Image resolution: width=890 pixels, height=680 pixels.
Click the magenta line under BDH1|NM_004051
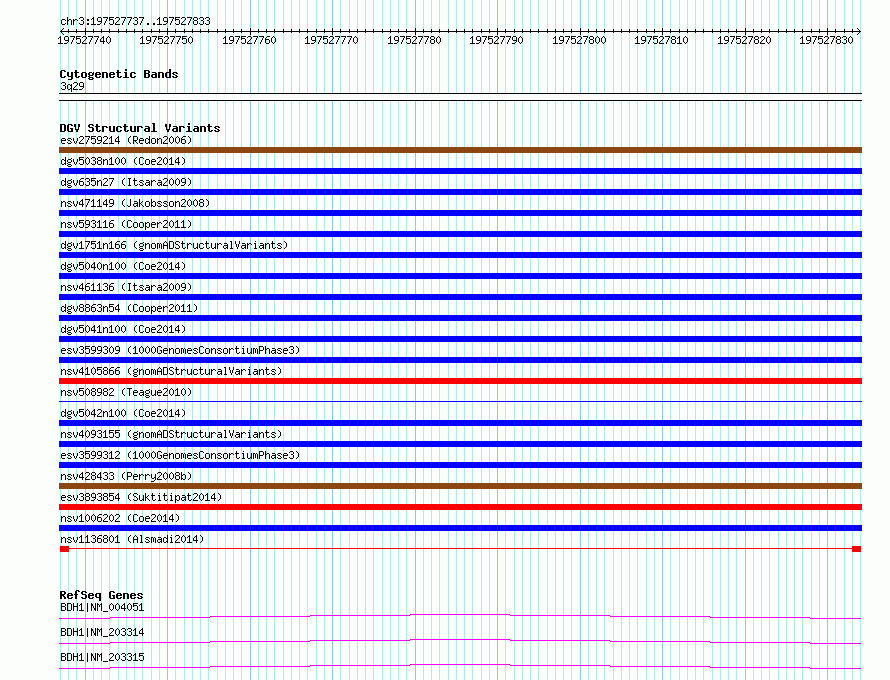(460, 616)
